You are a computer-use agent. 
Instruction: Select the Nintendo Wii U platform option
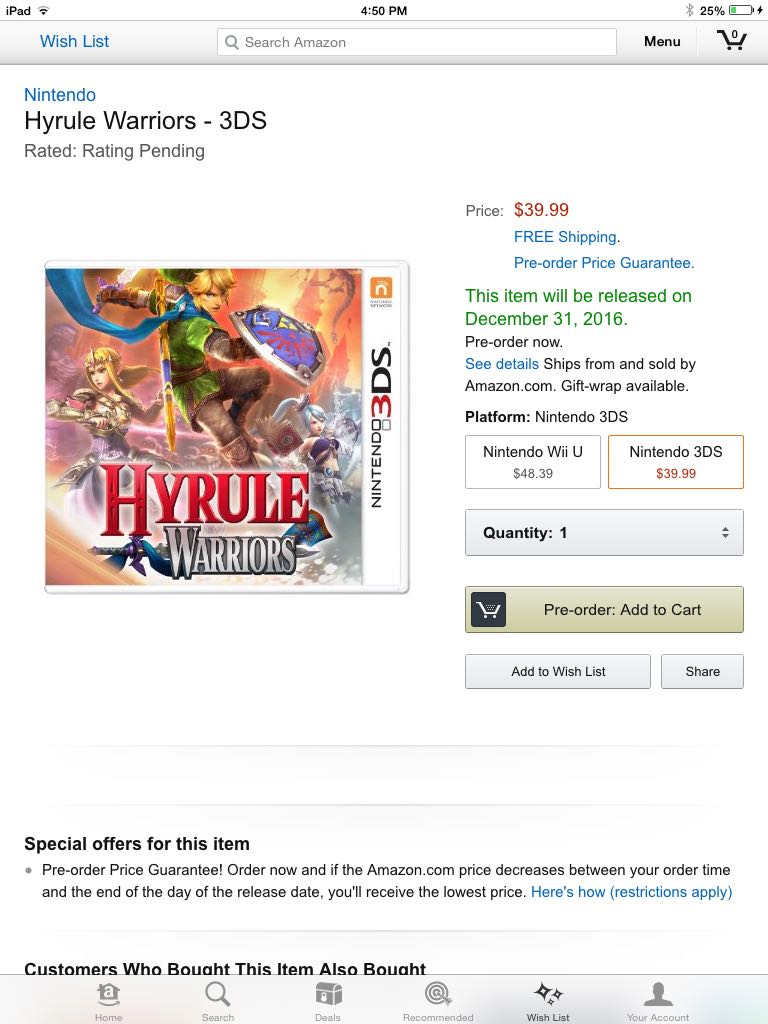tap(532, 462)
